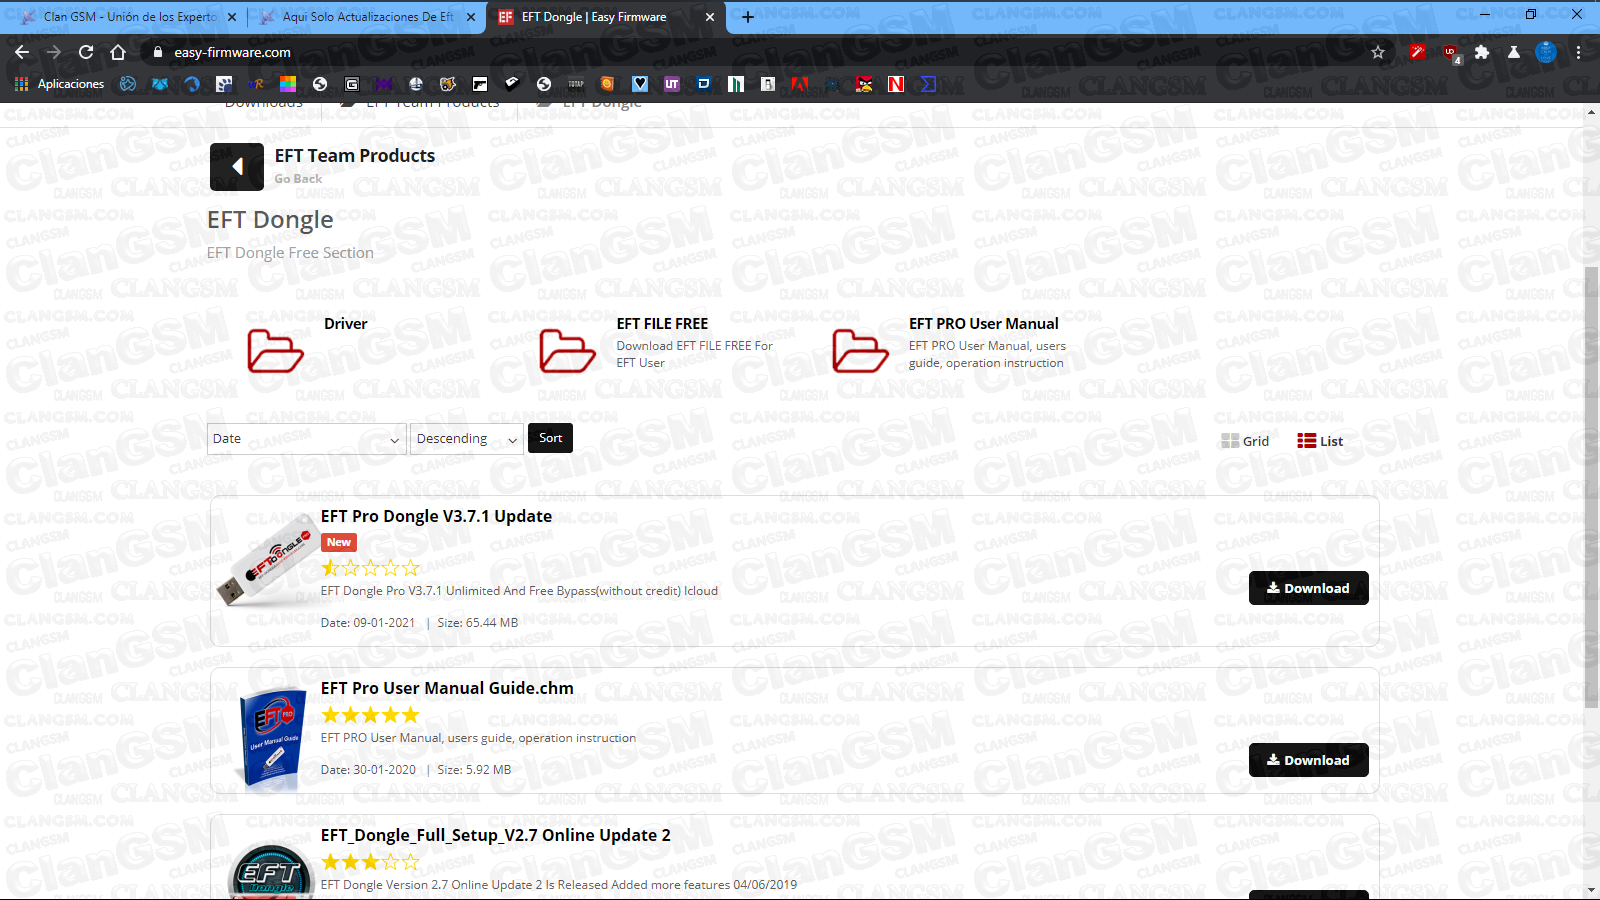Click the Sort button
Viewport: 1600px width, 900px height.
tap(550, 438)
